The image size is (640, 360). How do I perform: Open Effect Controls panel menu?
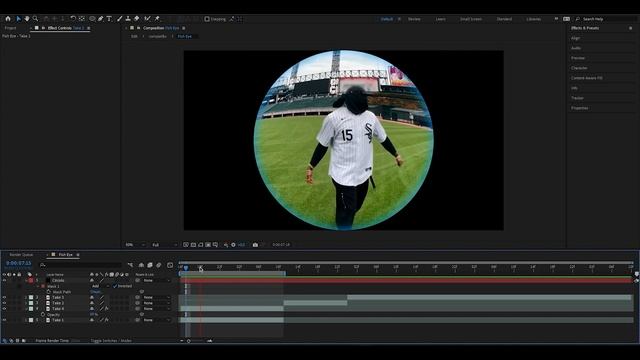pos(89,28)
